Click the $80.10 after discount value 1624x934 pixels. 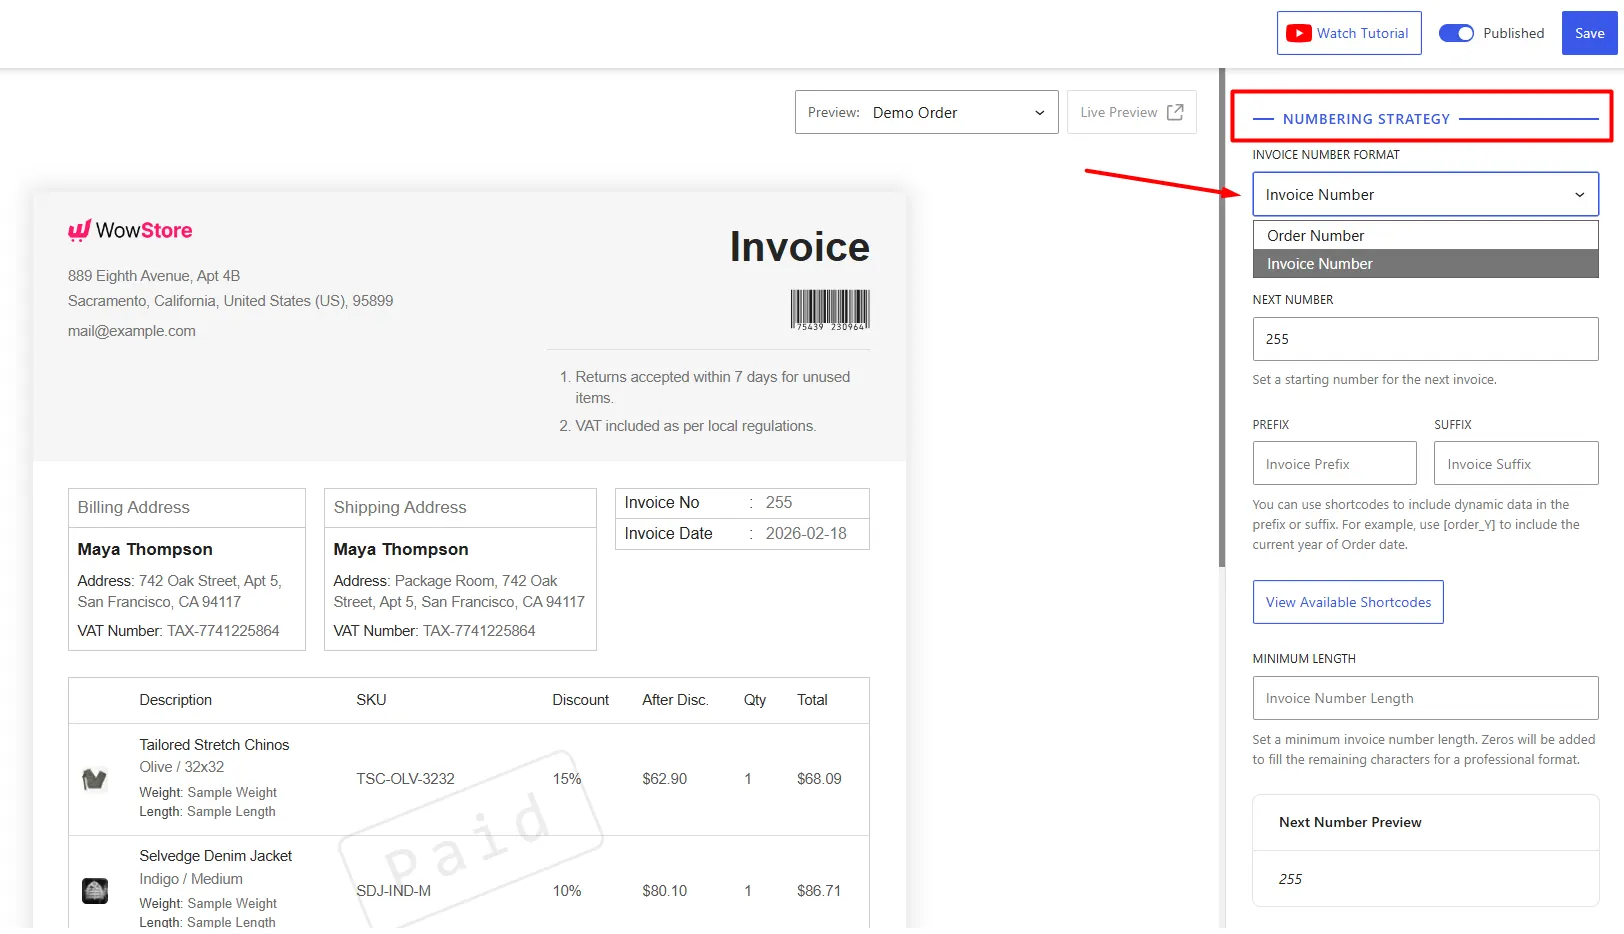tap(664, 891)
